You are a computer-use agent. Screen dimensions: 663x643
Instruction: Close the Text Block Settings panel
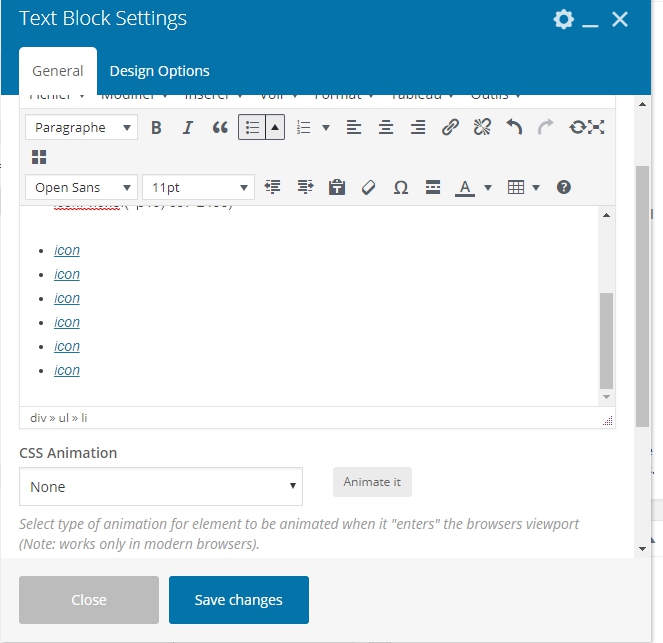pos(620,19)
